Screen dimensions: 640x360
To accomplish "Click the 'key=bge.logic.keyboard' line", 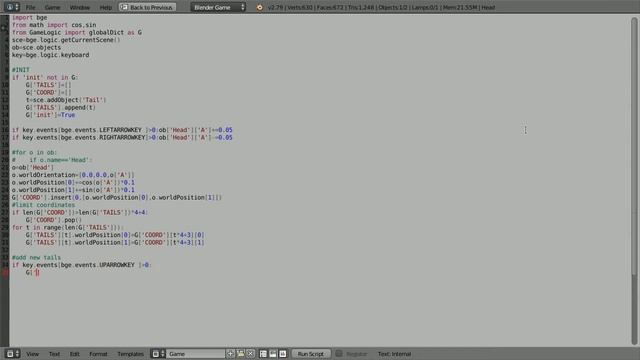I will [50, 55].
